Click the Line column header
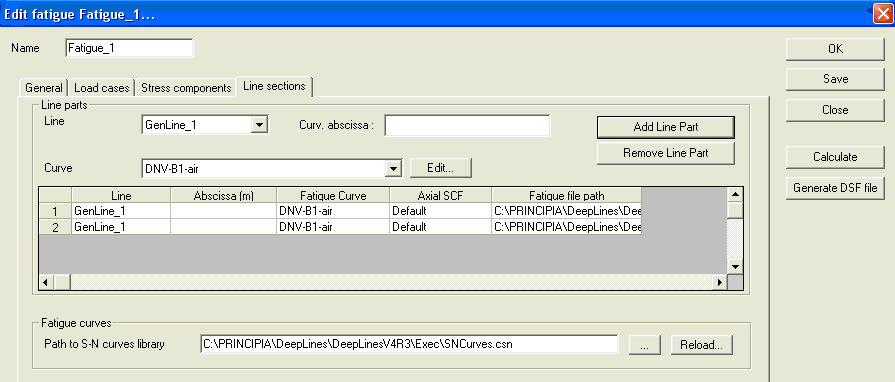 121,195
